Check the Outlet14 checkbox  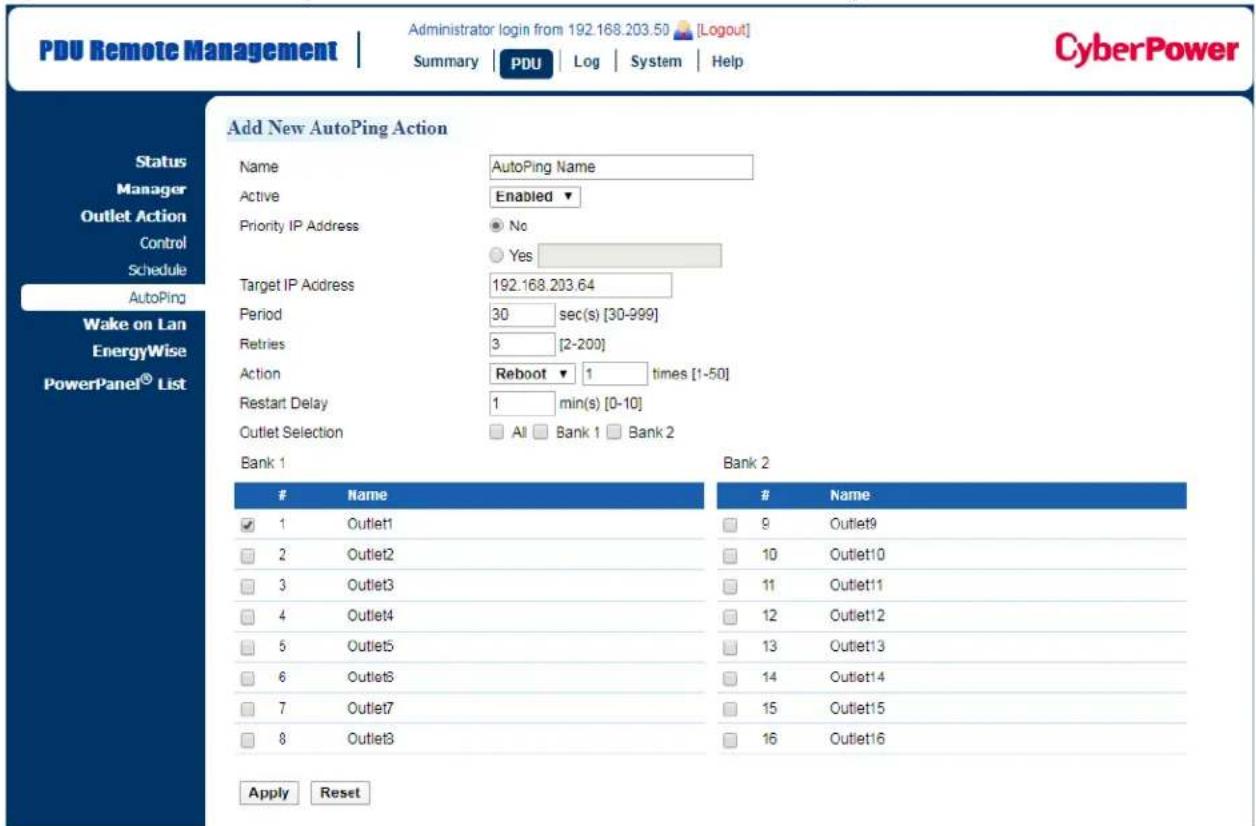click(731, 679)
